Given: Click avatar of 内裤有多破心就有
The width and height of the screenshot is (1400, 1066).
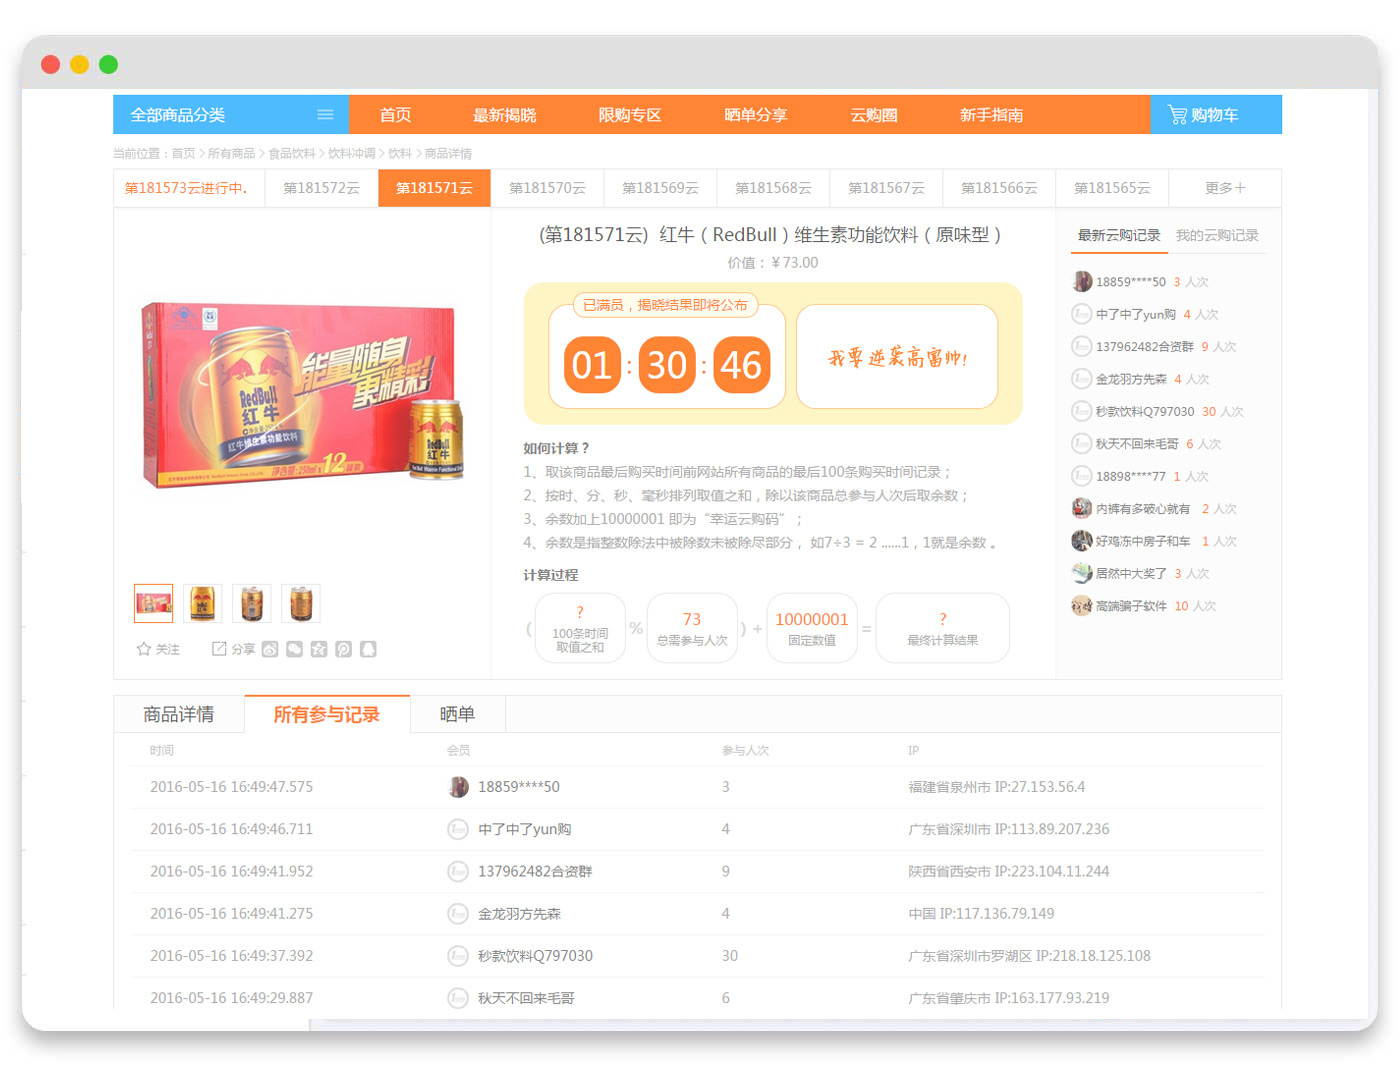Looking at the screenshot, I should pos(1081,509).
